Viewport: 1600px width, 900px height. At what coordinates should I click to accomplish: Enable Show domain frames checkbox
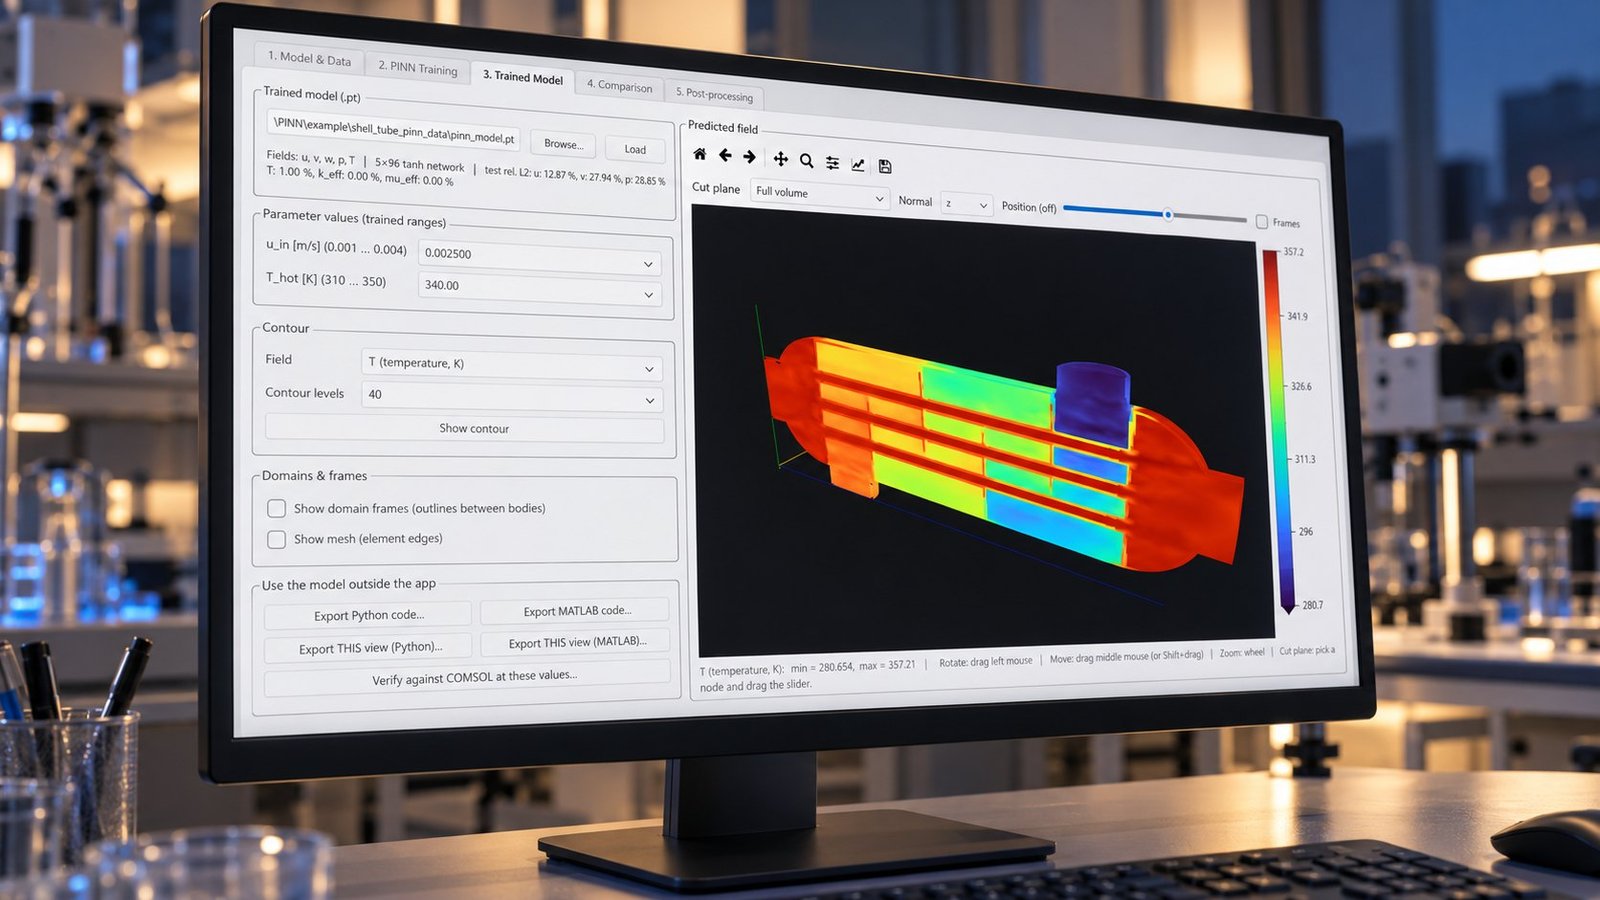click(x=277, y=508)
